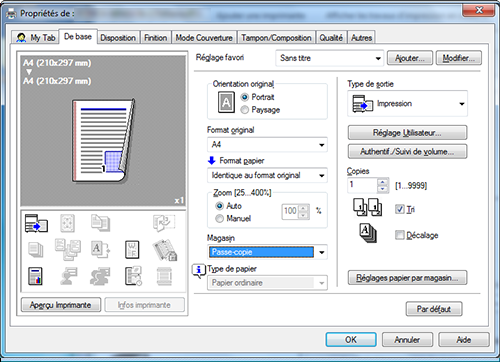
Task: Open the Qualité tab
Action: (x=331, y=38)
